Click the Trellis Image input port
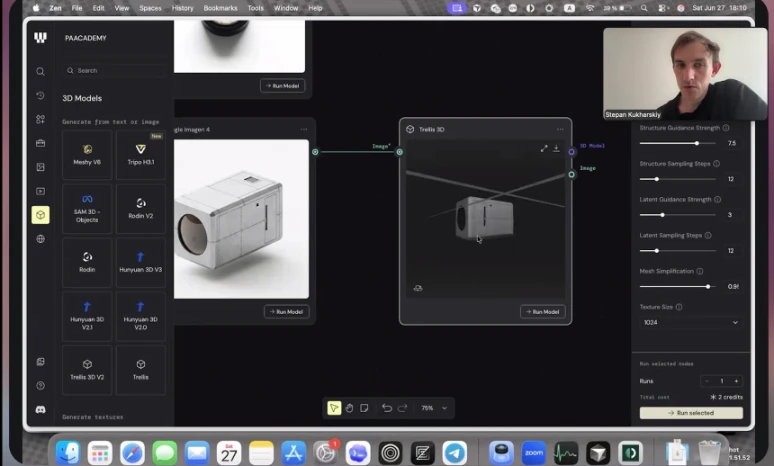Viewport: 774px width, 466px height. tap(399, 152)
